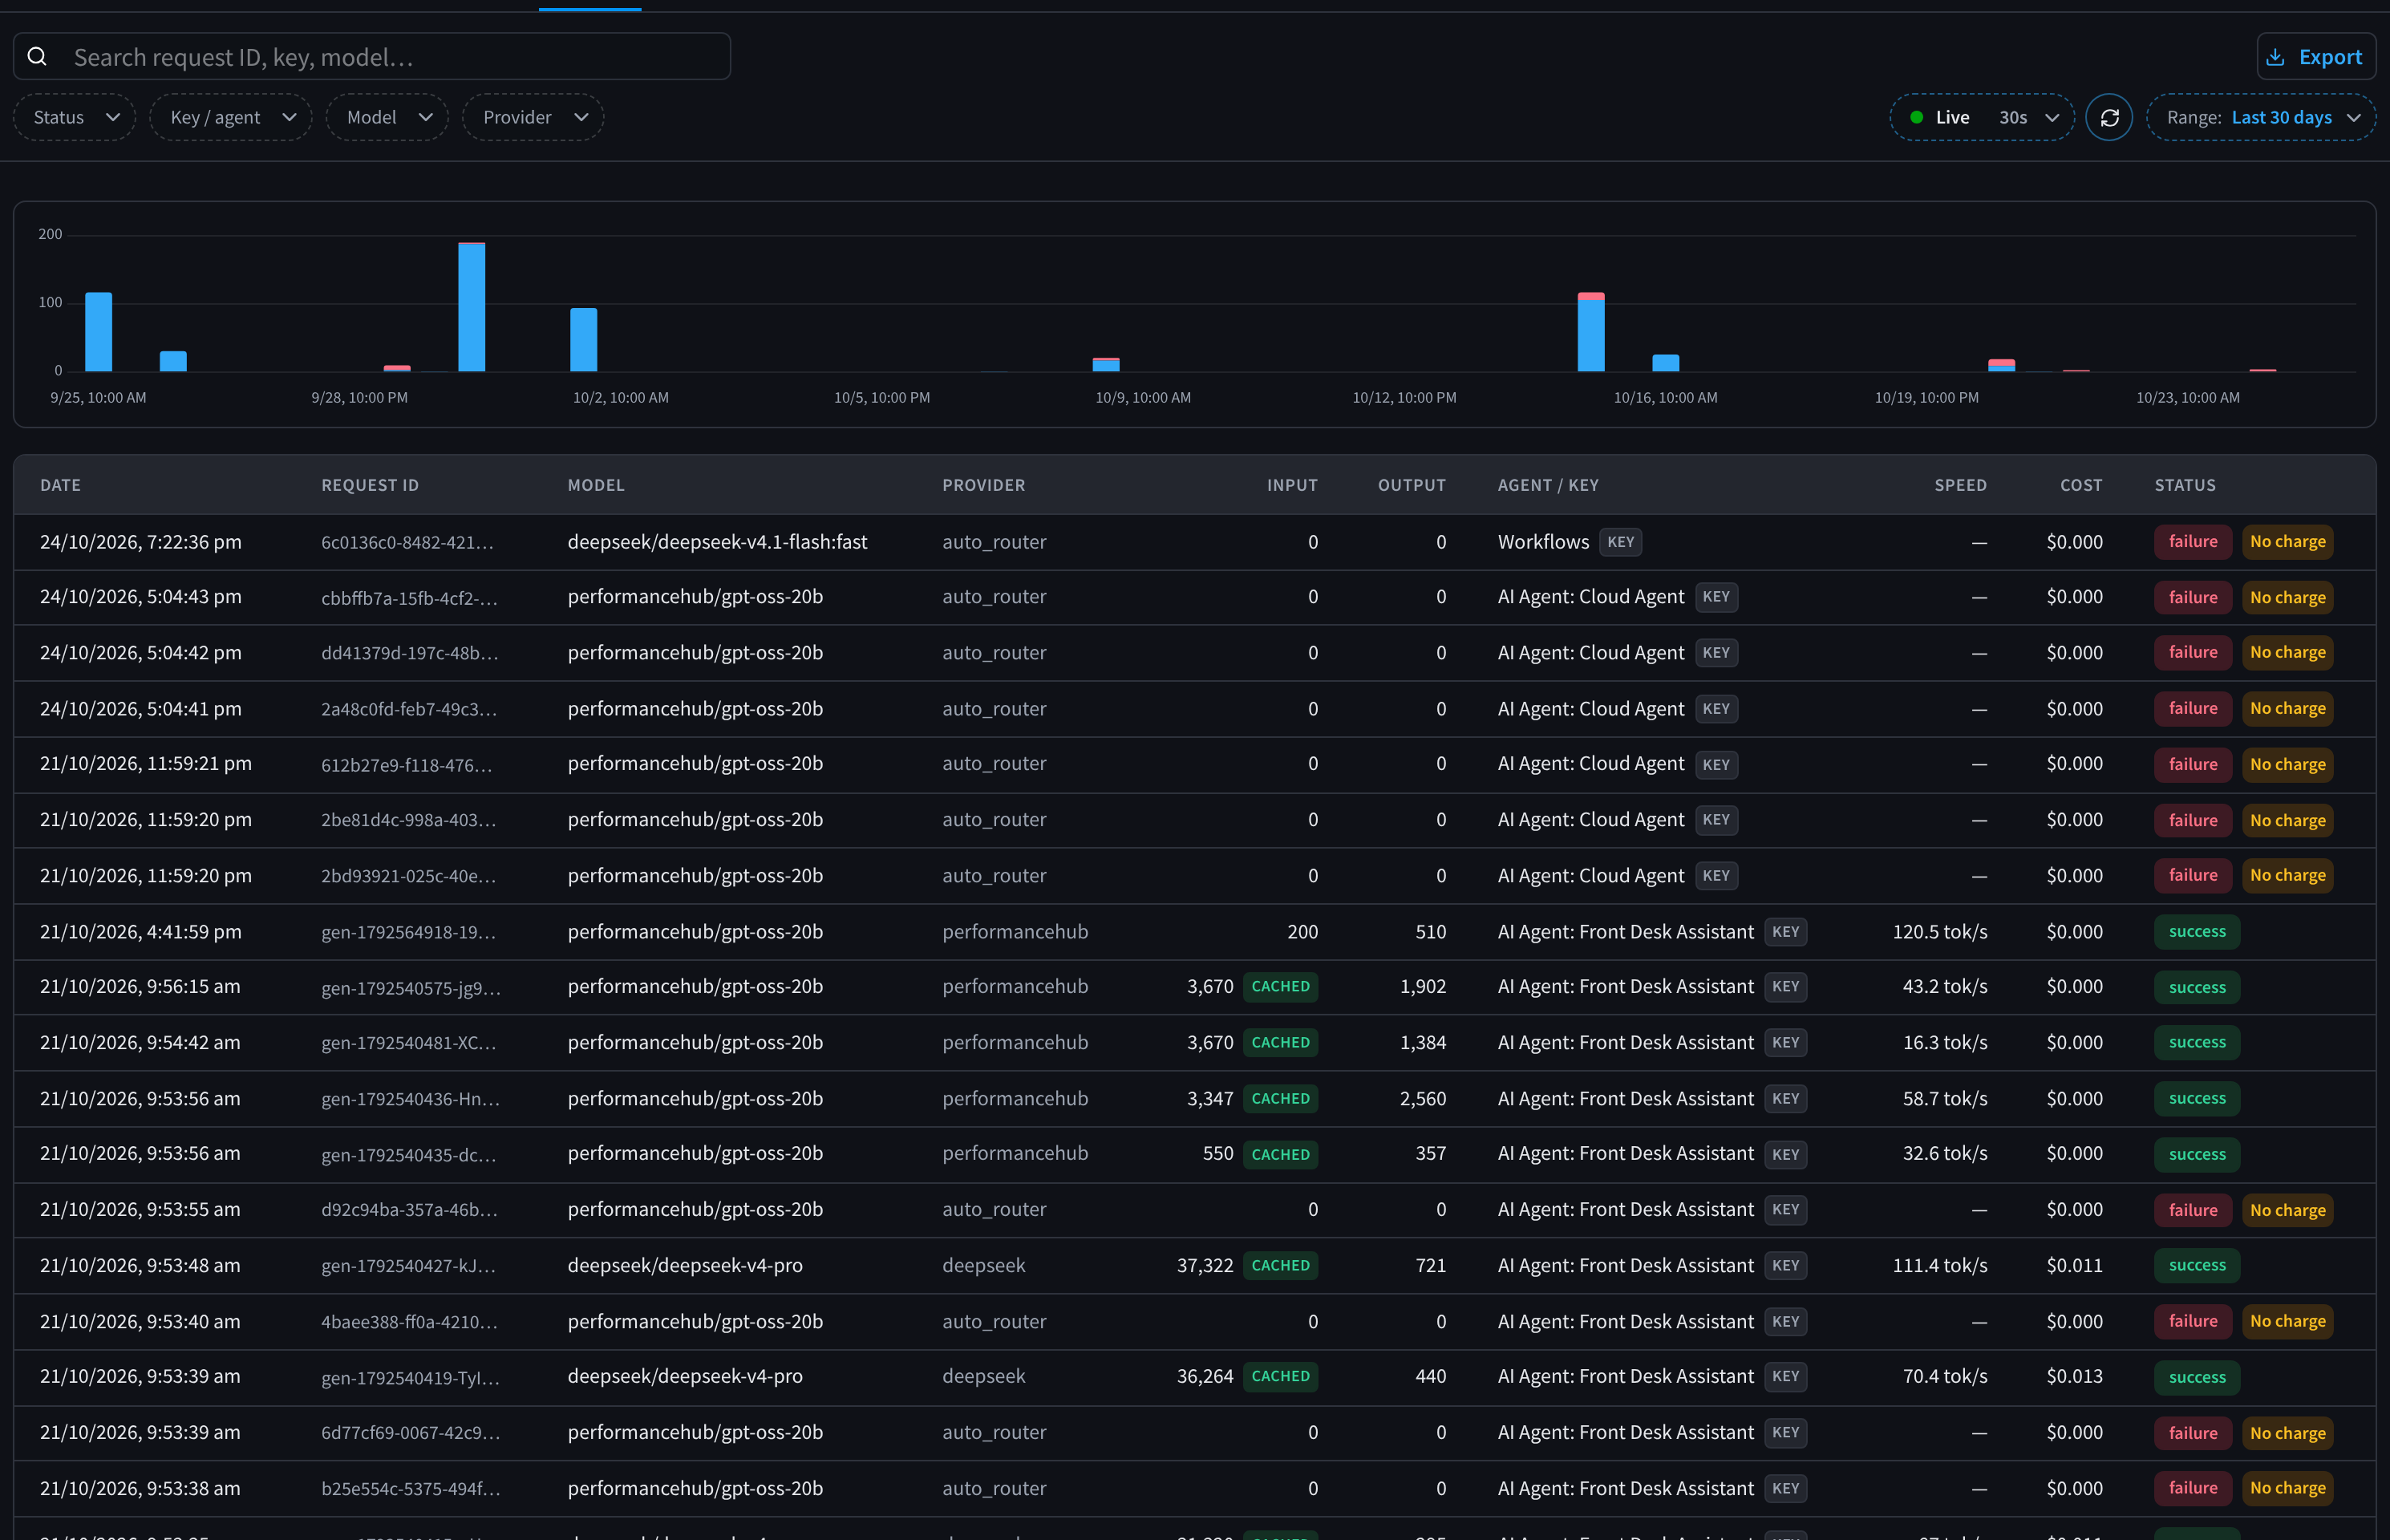
Task: Open request gen-1792564918-19…
Action: 408,932
